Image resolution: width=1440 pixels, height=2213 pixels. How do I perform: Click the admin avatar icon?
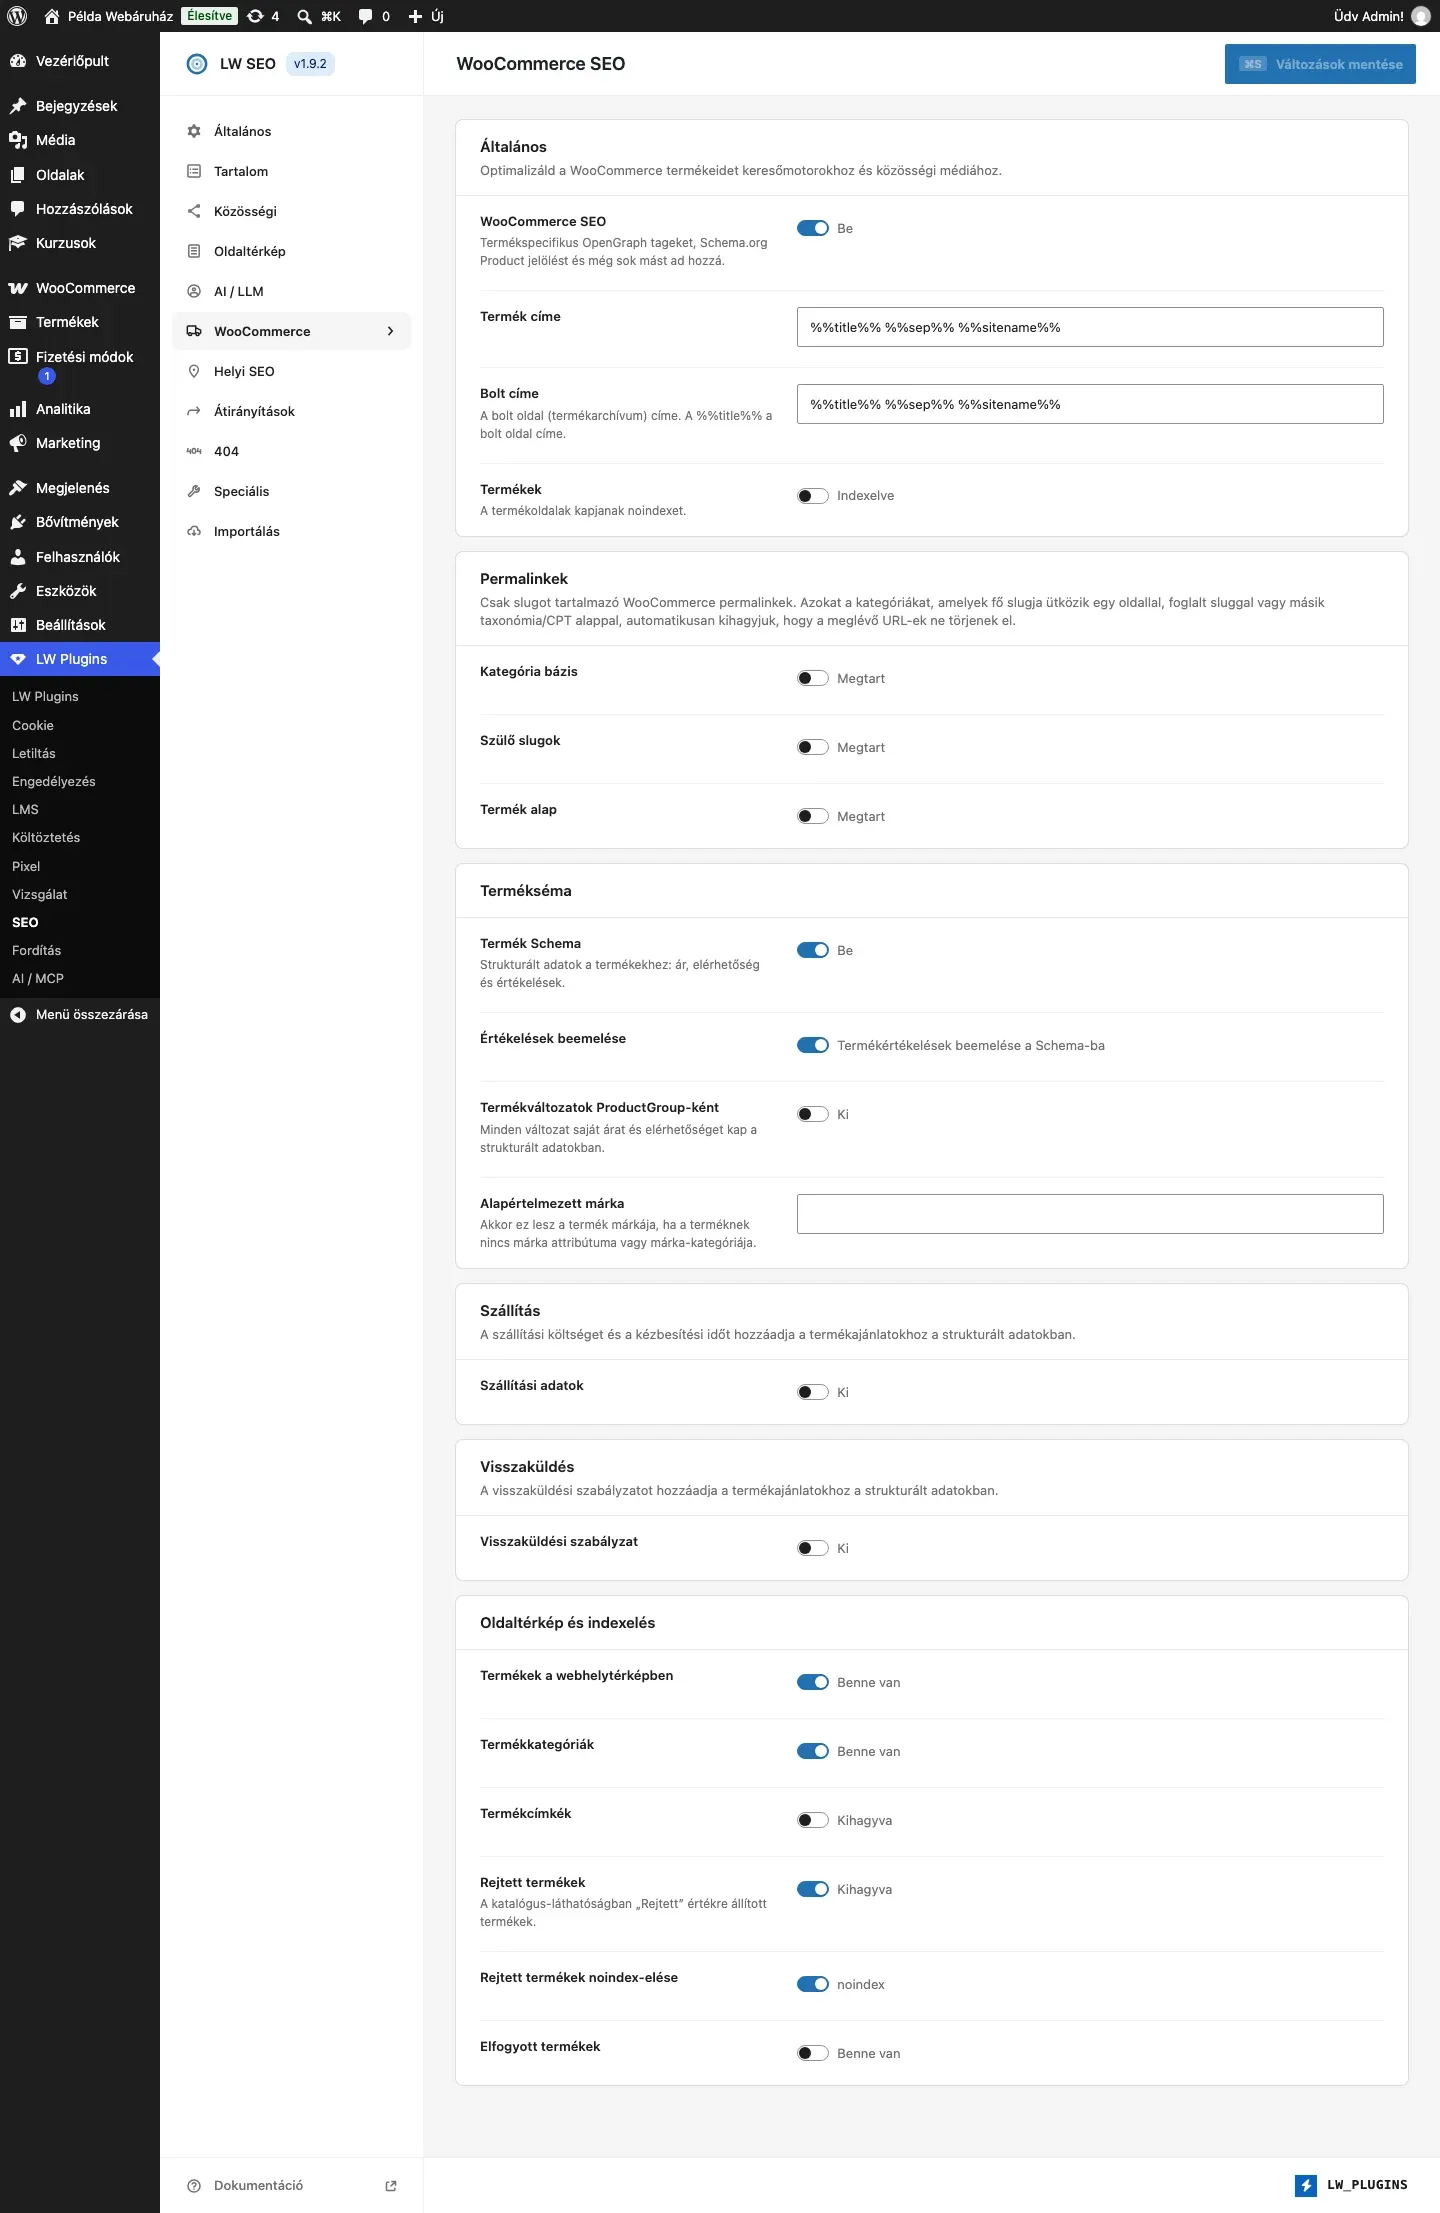click(x=1420, y=16)
